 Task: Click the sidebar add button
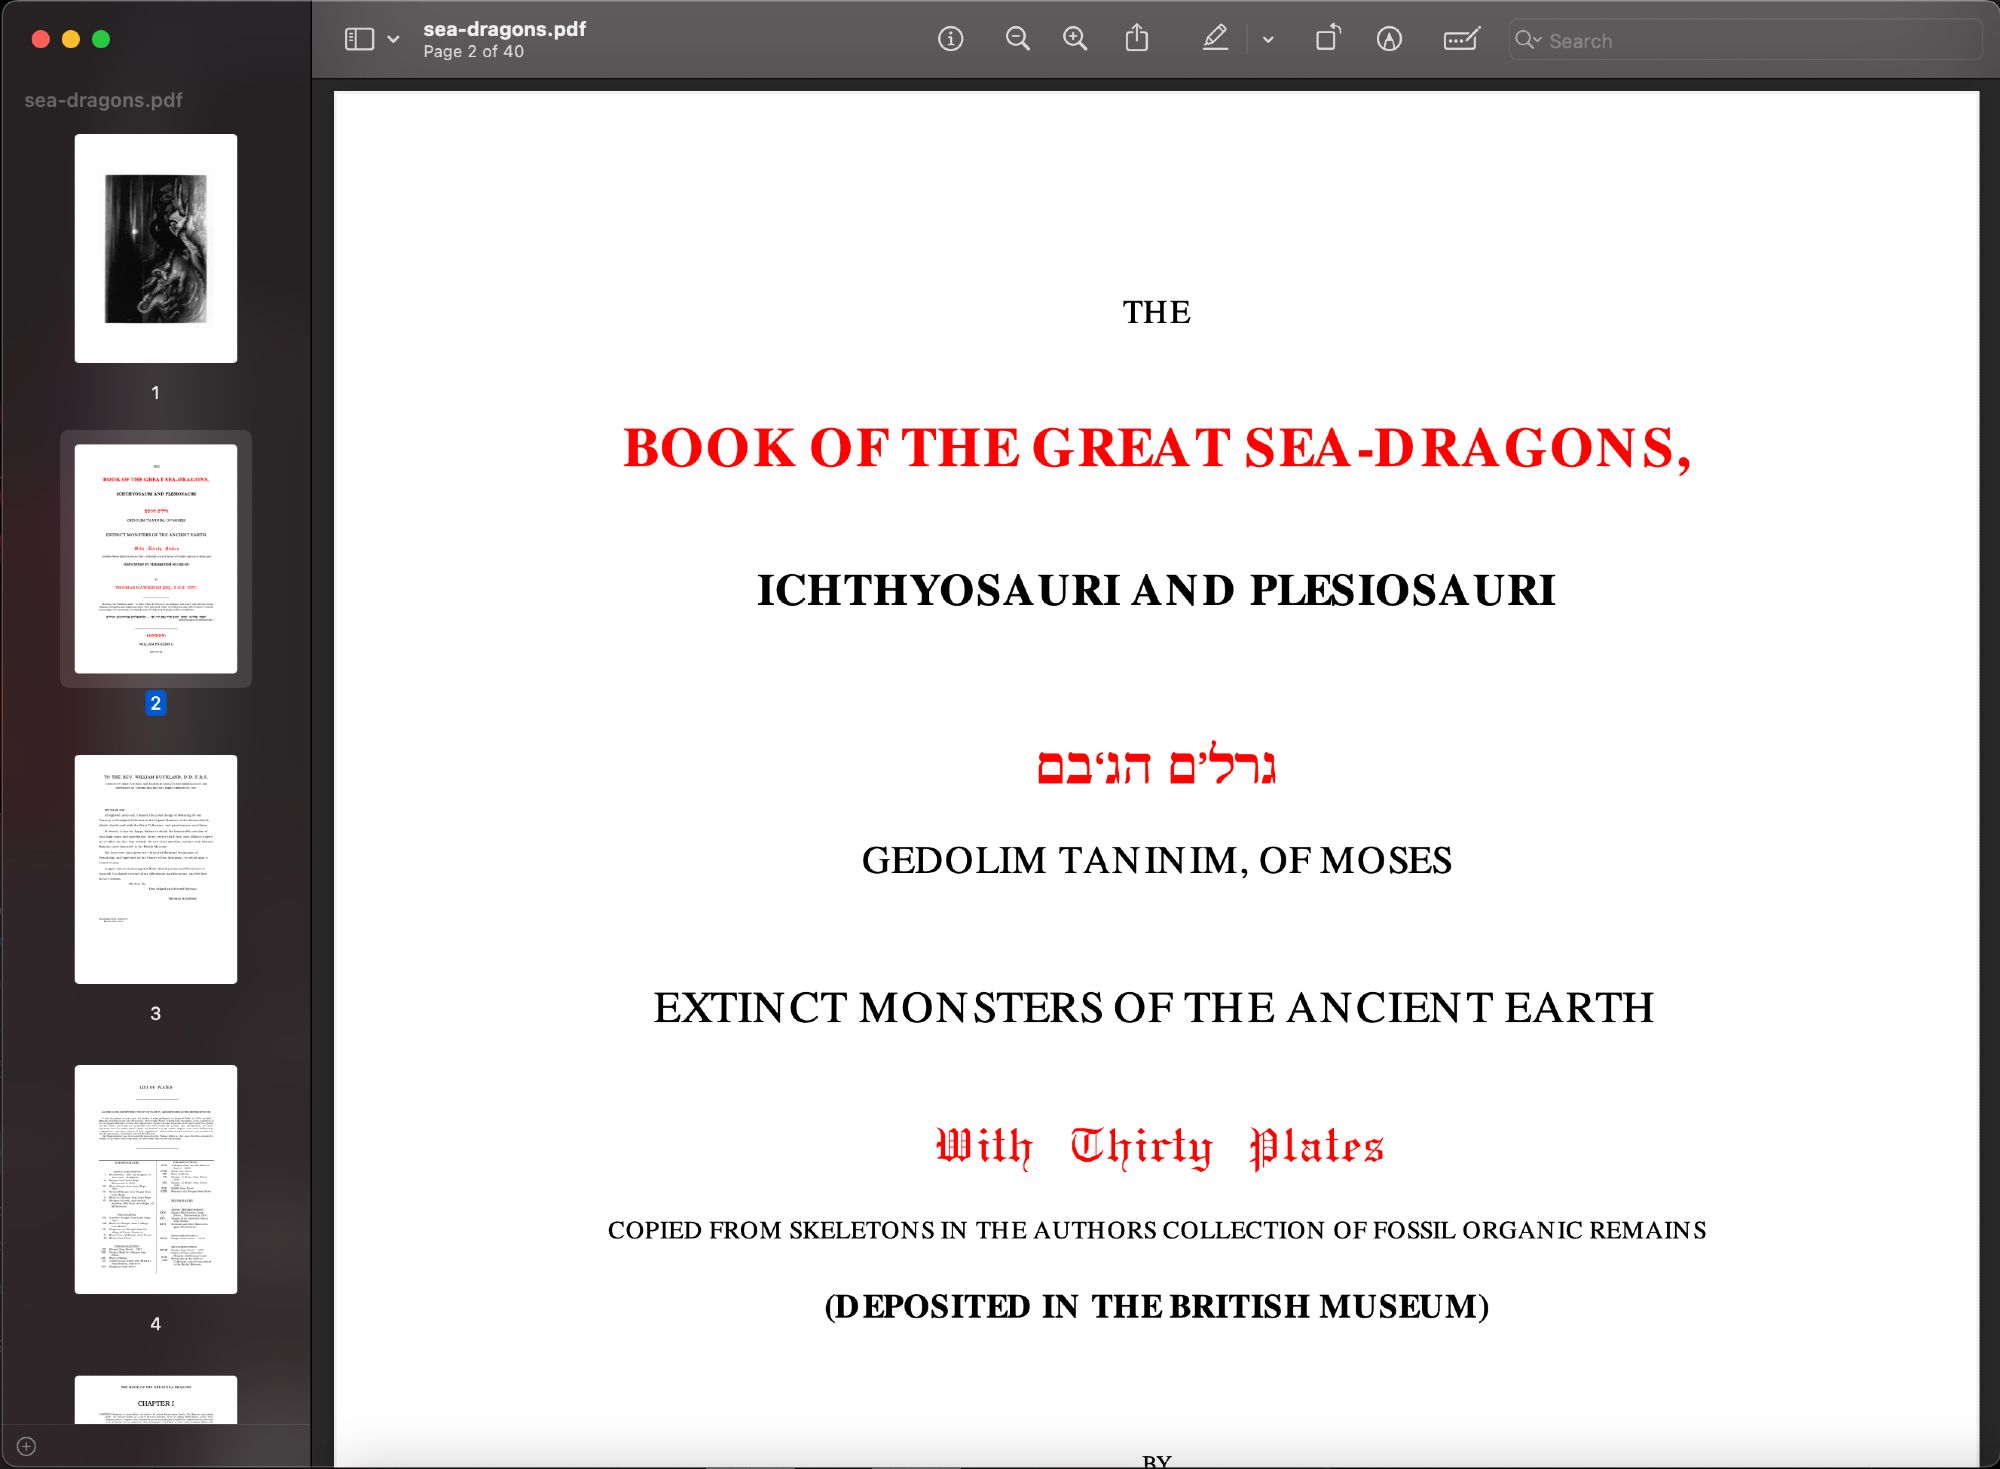(26, 1446)
